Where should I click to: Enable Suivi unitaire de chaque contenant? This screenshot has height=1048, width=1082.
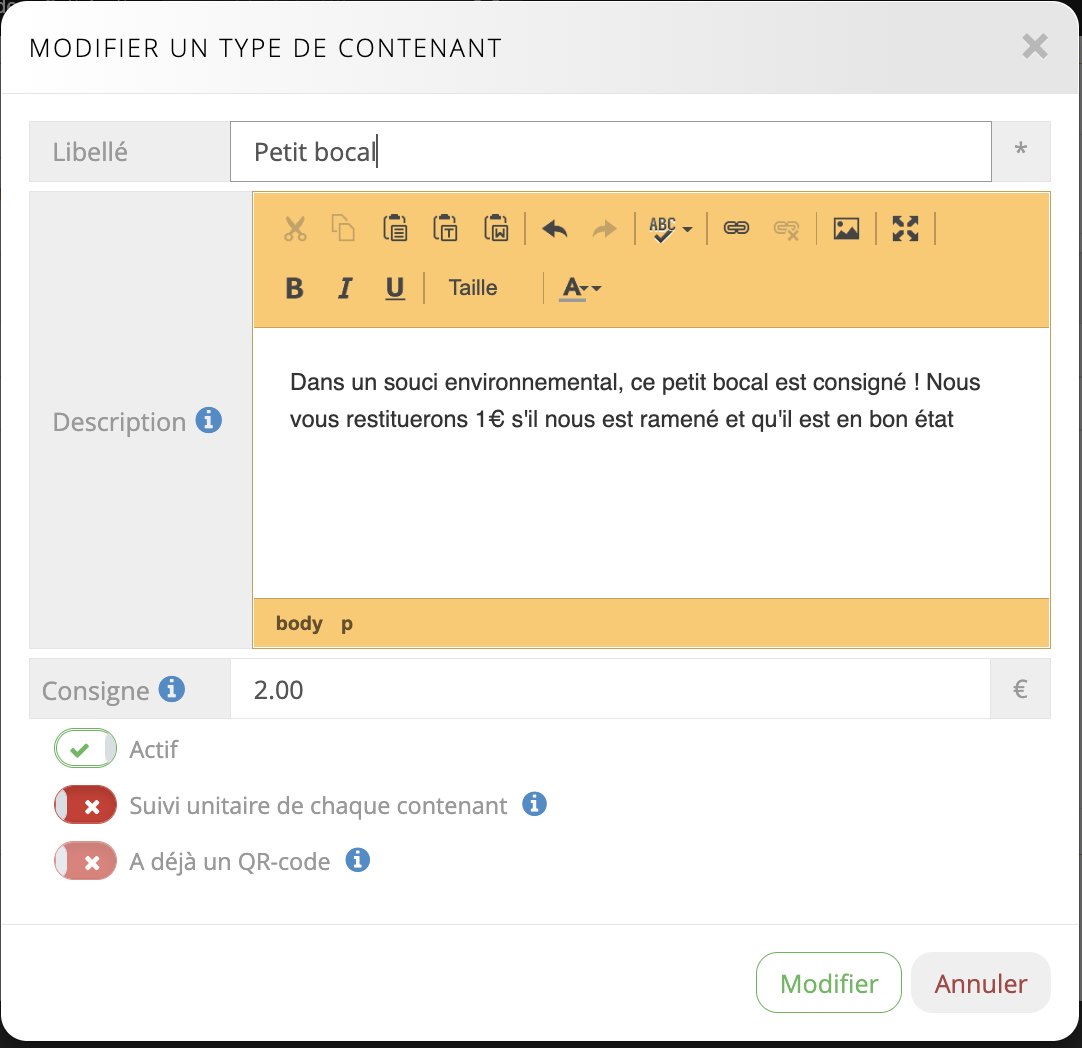86,805
